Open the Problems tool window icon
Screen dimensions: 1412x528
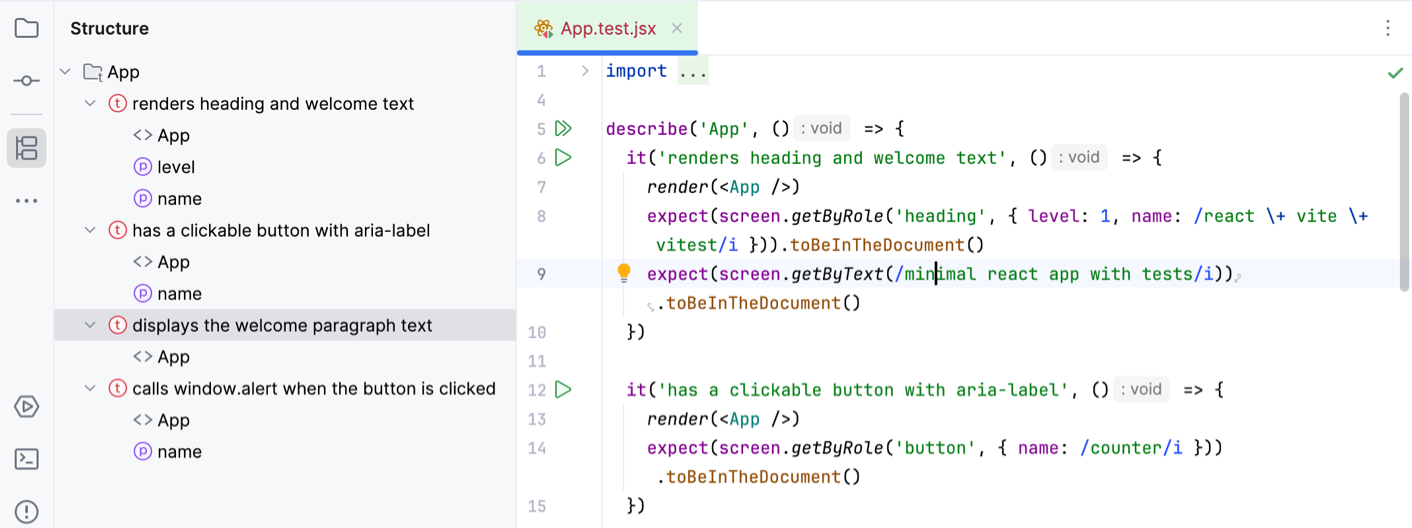coord(27,511)
